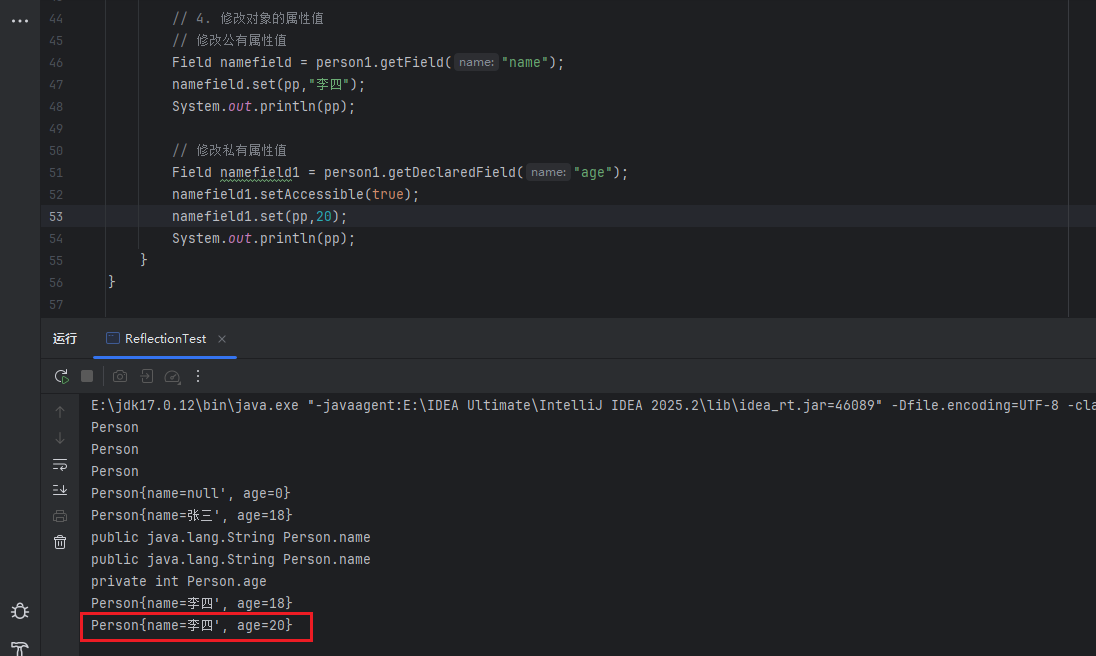Select the ReflectionTest run tab

click(x=165, y=339)
